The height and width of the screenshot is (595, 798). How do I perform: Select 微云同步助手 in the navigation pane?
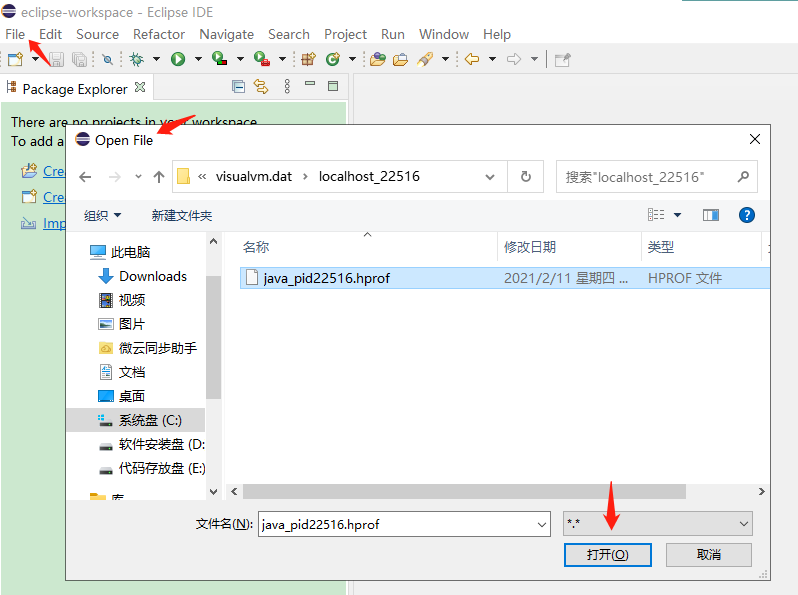point(147,348)
